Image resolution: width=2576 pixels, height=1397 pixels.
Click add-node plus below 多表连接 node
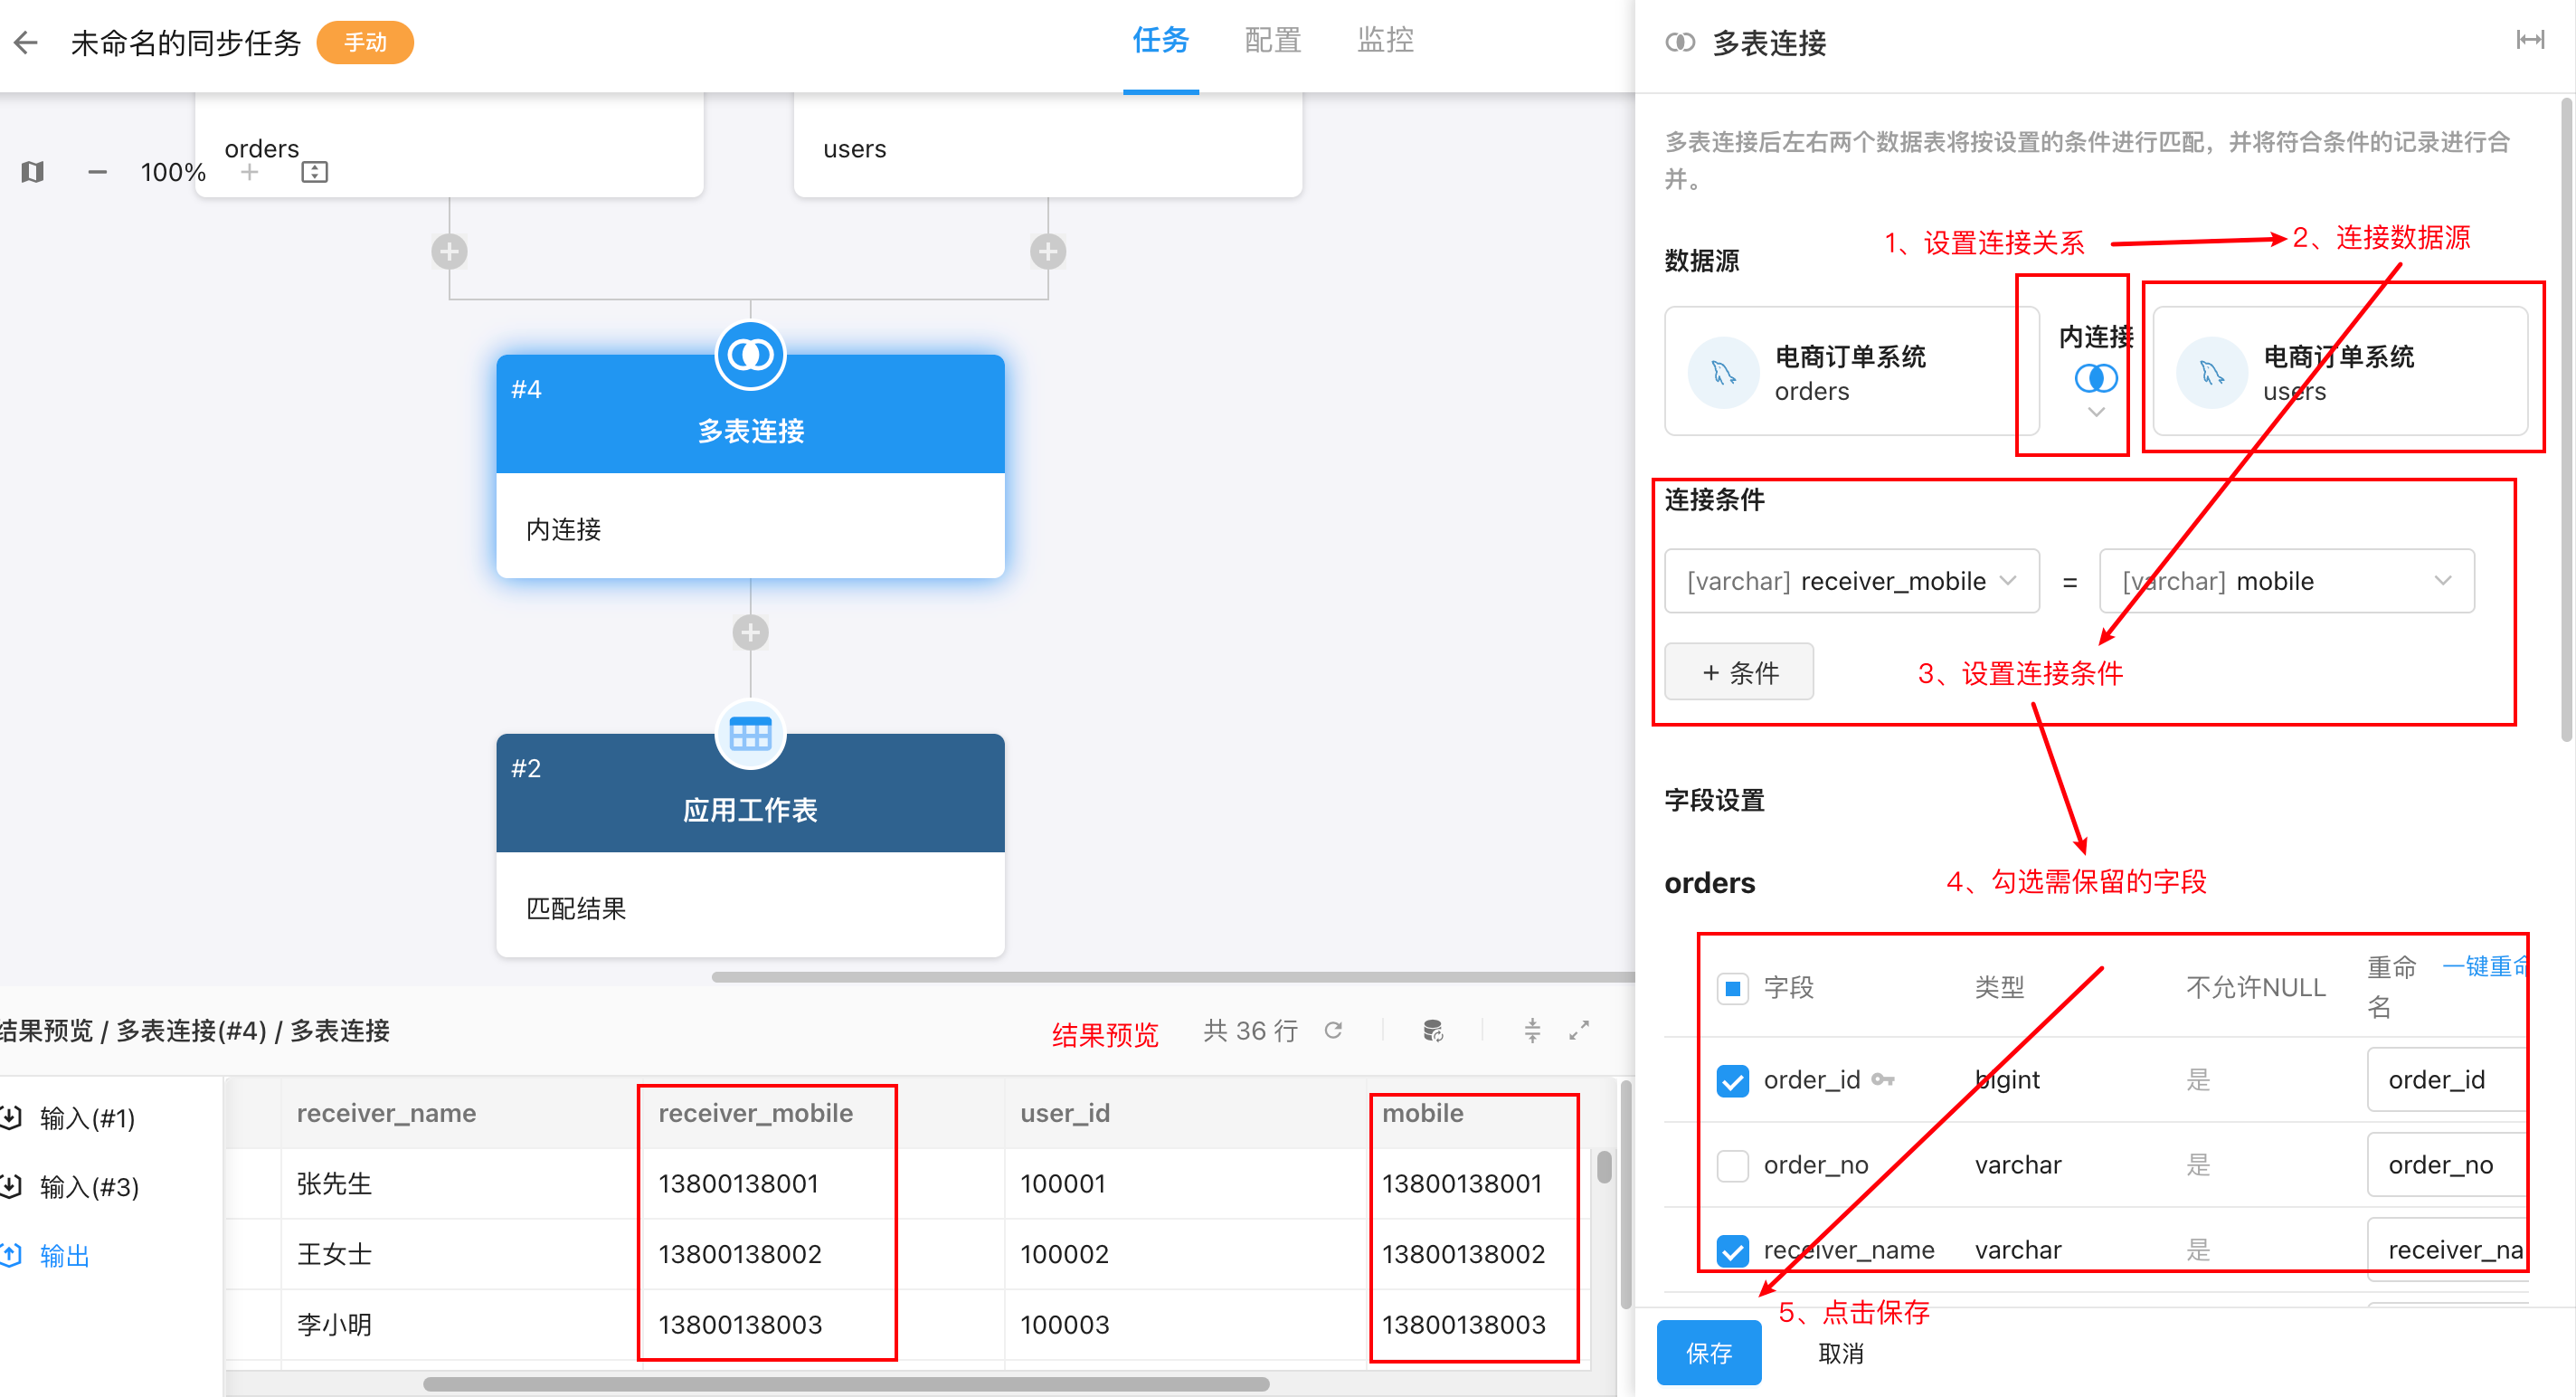750,632
